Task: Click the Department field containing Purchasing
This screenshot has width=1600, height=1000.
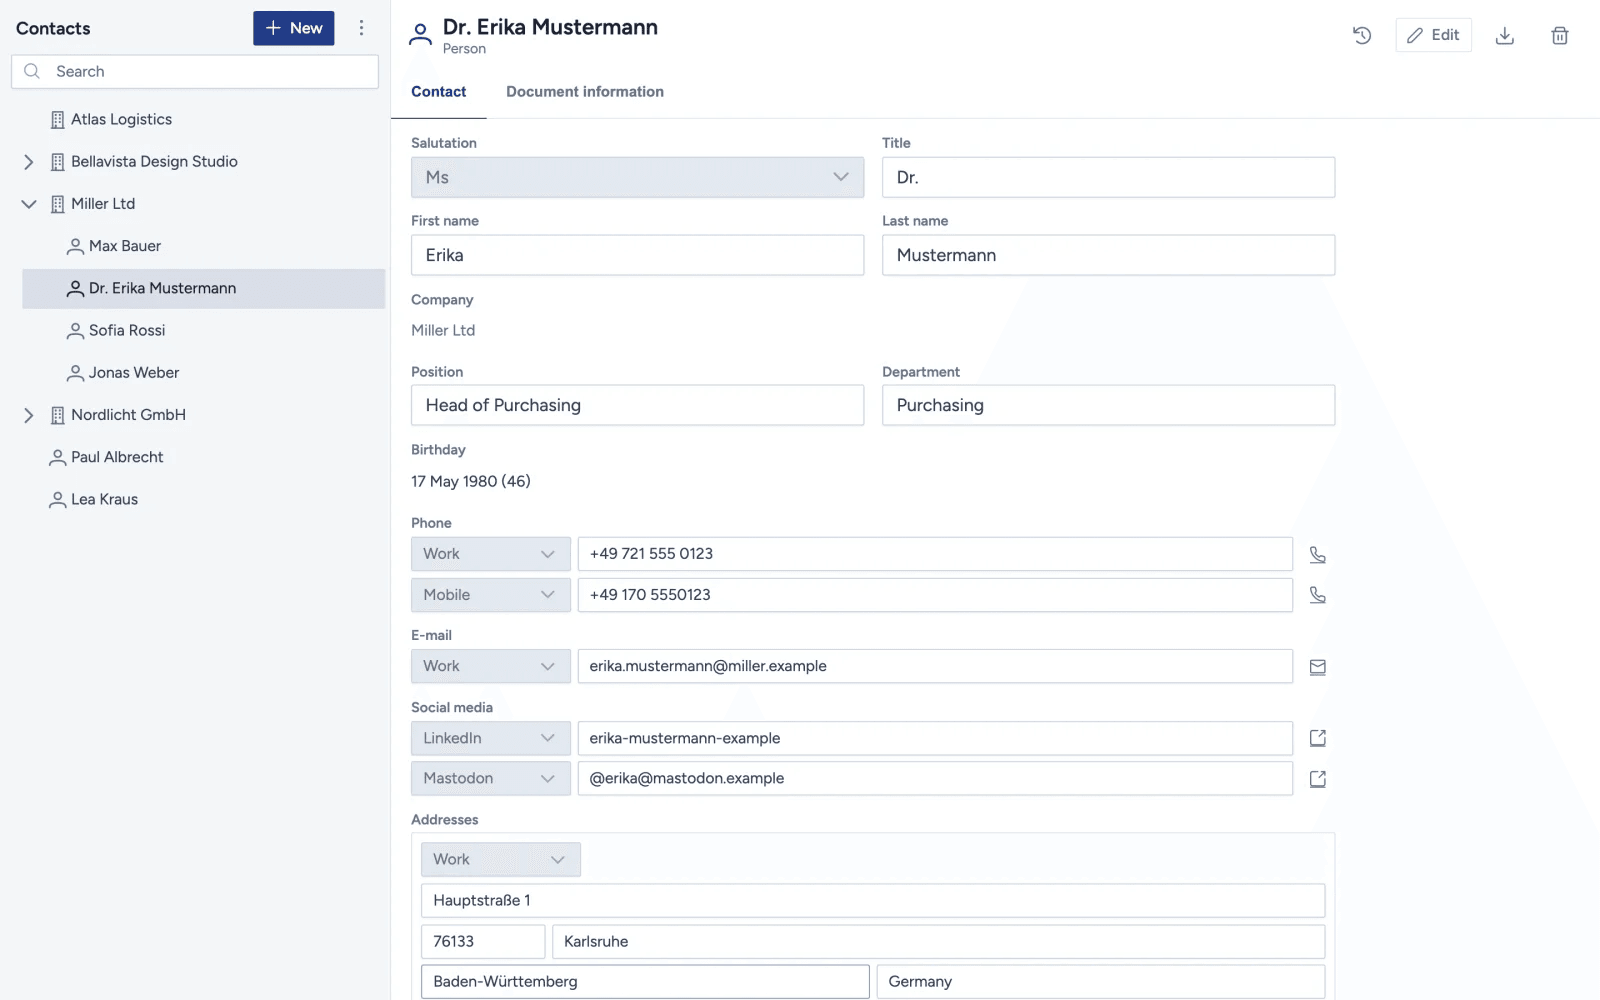Action: point(1108,405)
